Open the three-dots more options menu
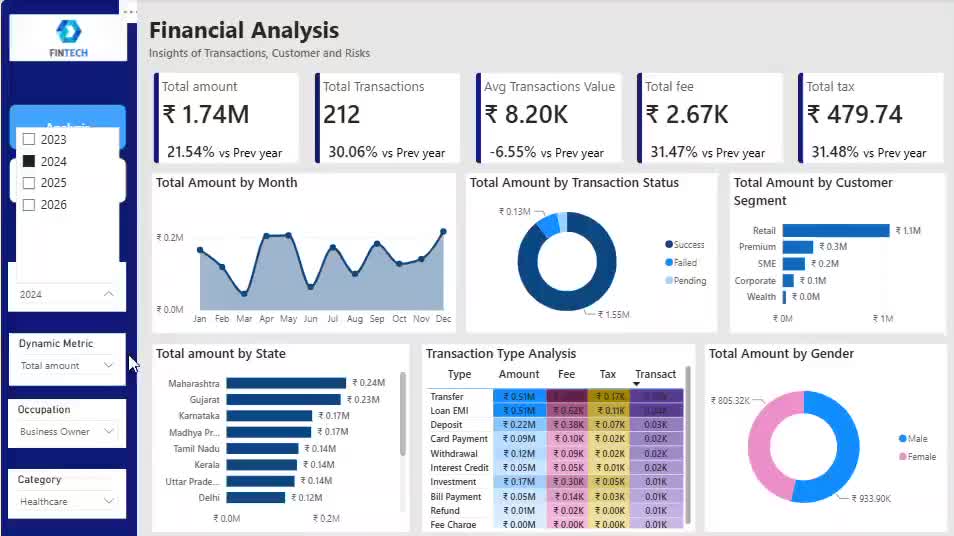This screenshot has height=536, width=954. pyautogui.click(x=129, y=12)
